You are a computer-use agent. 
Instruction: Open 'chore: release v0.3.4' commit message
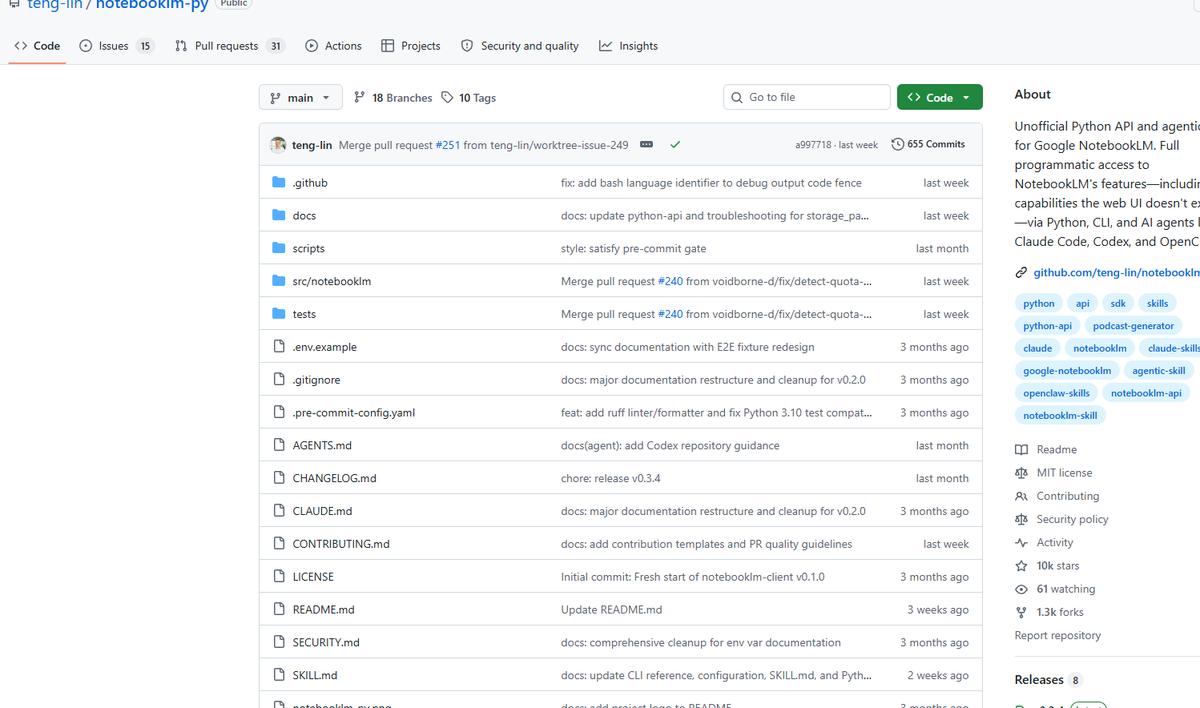(x=610, y=478)
